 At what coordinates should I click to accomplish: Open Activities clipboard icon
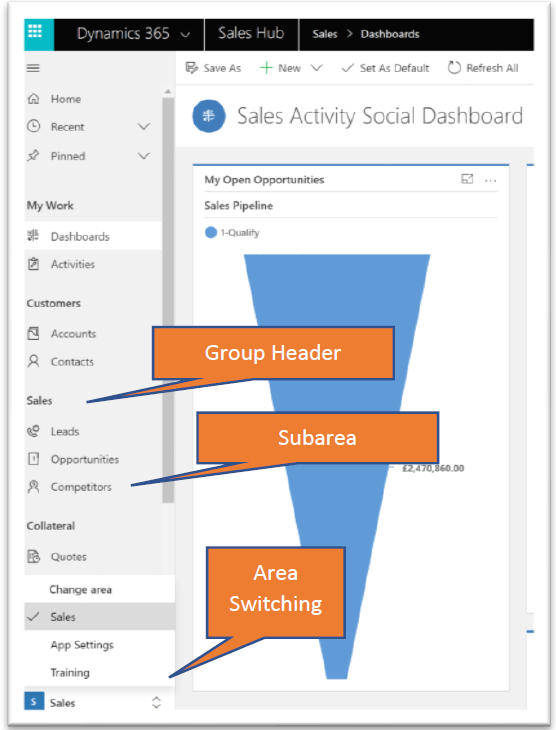point(34,264)
